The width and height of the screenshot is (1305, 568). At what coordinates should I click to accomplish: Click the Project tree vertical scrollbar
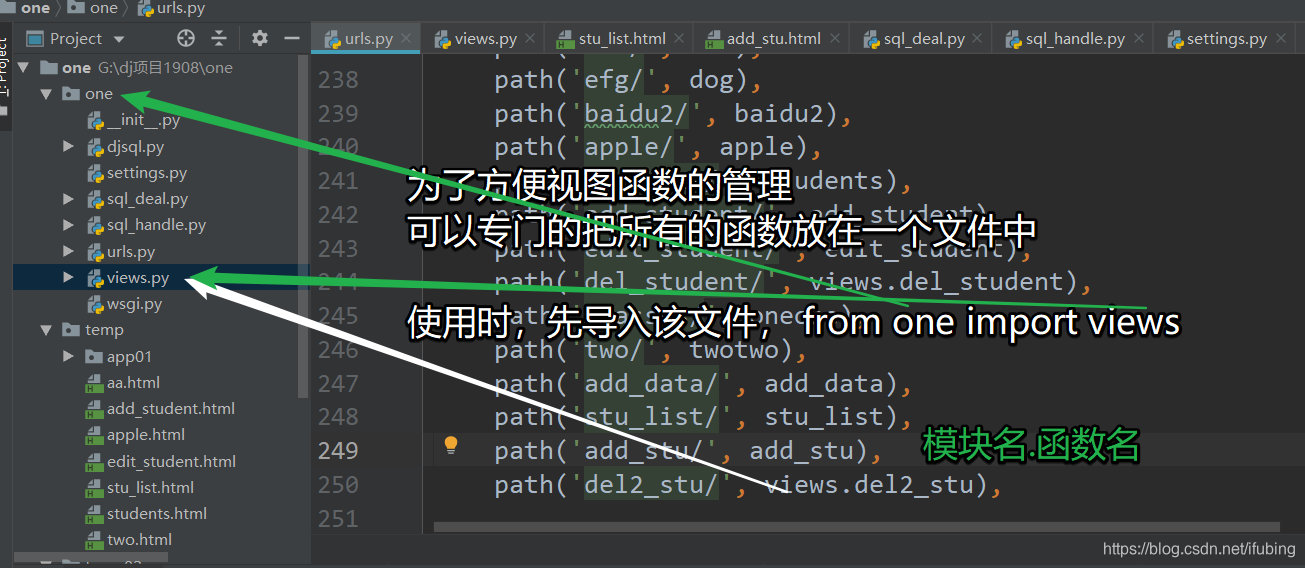[304, 225]
